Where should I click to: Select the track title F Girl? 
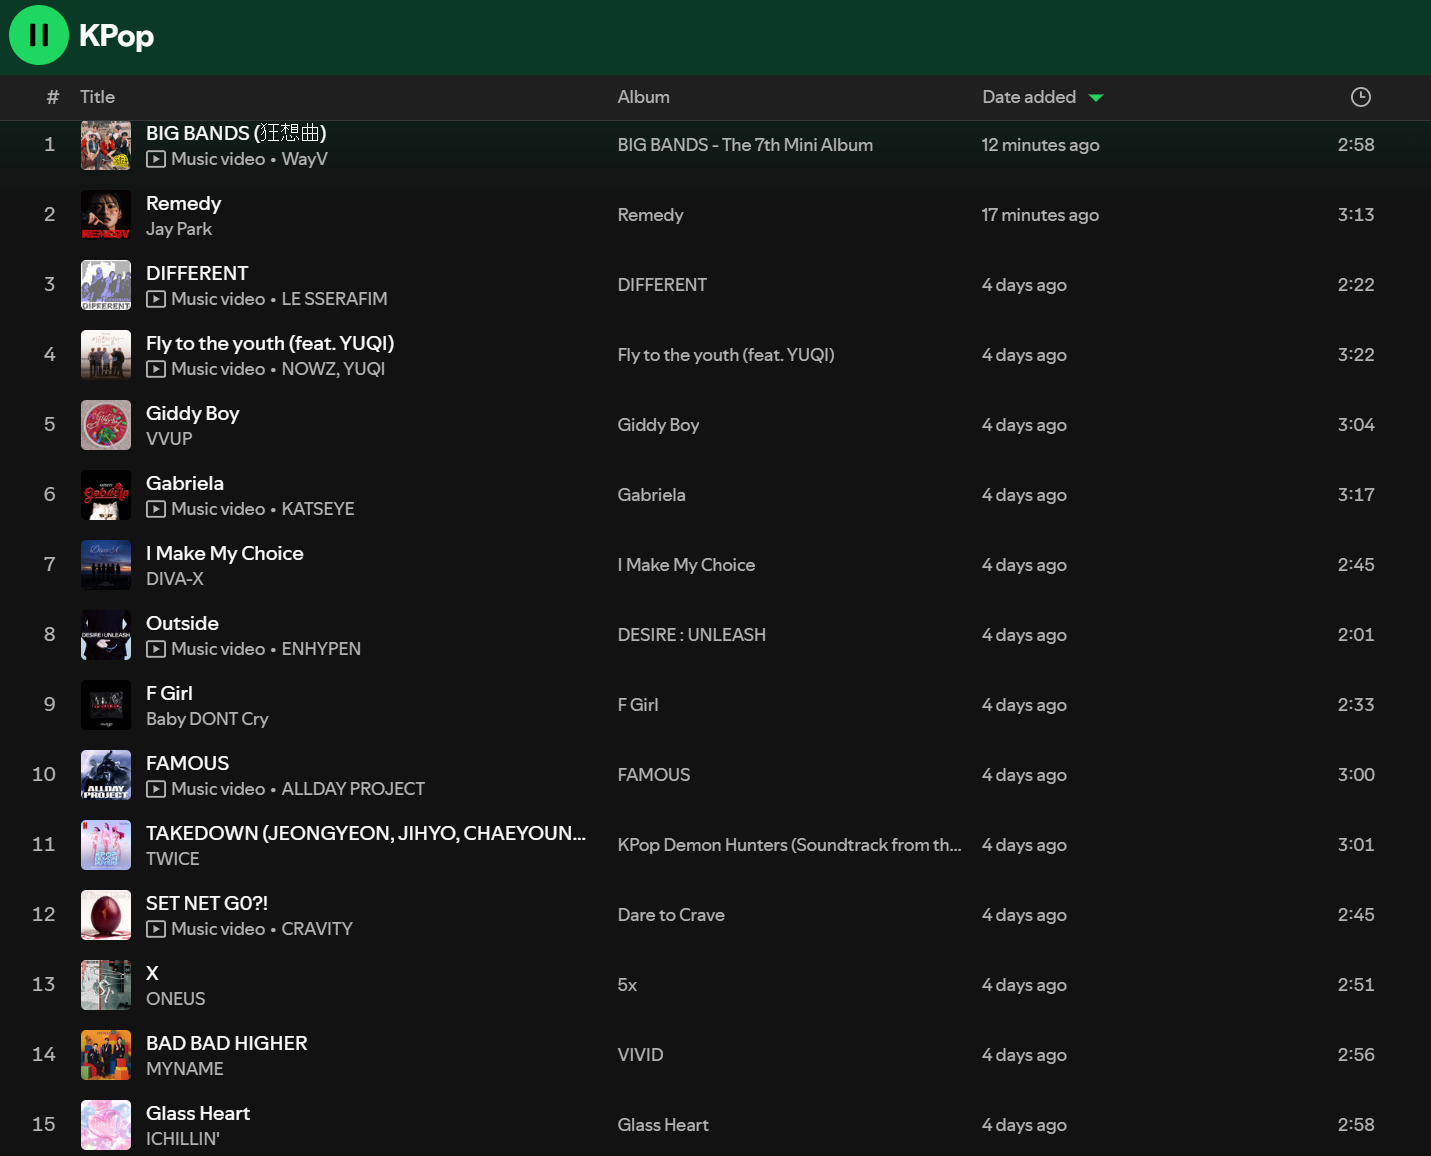point(169,693)
